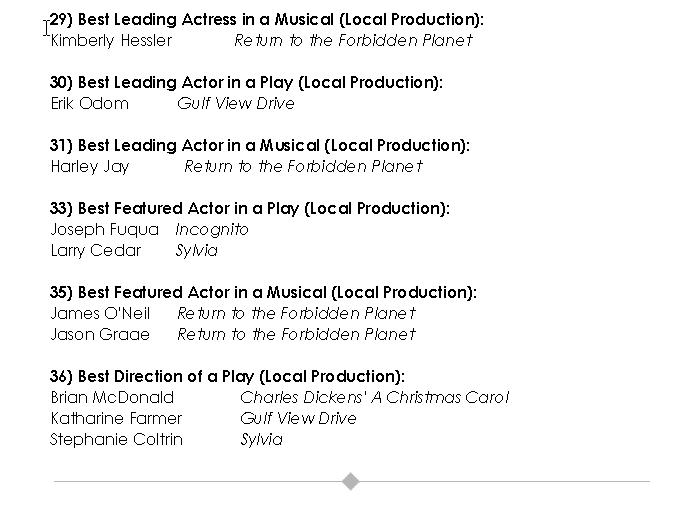The width and height of the screenshot is (694, 506).
Task: Click on the name James O'Neil
Action: 100,313
